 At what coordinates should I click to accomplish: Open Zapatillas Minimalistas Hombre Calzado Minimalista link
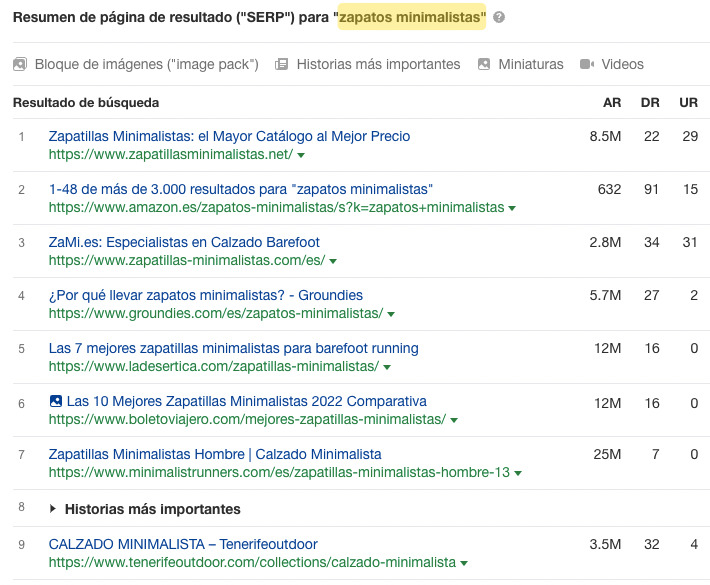tap(215, 454)
